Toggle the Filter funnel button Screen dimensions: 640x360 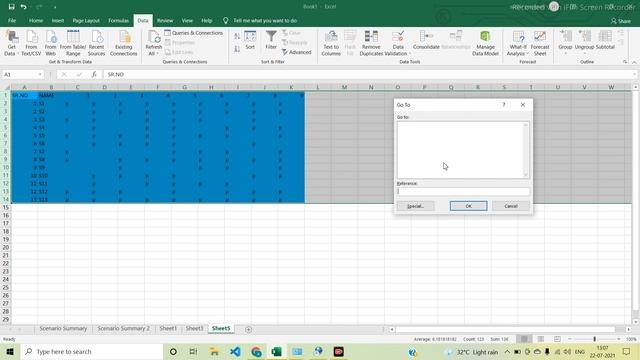(271, 40)
